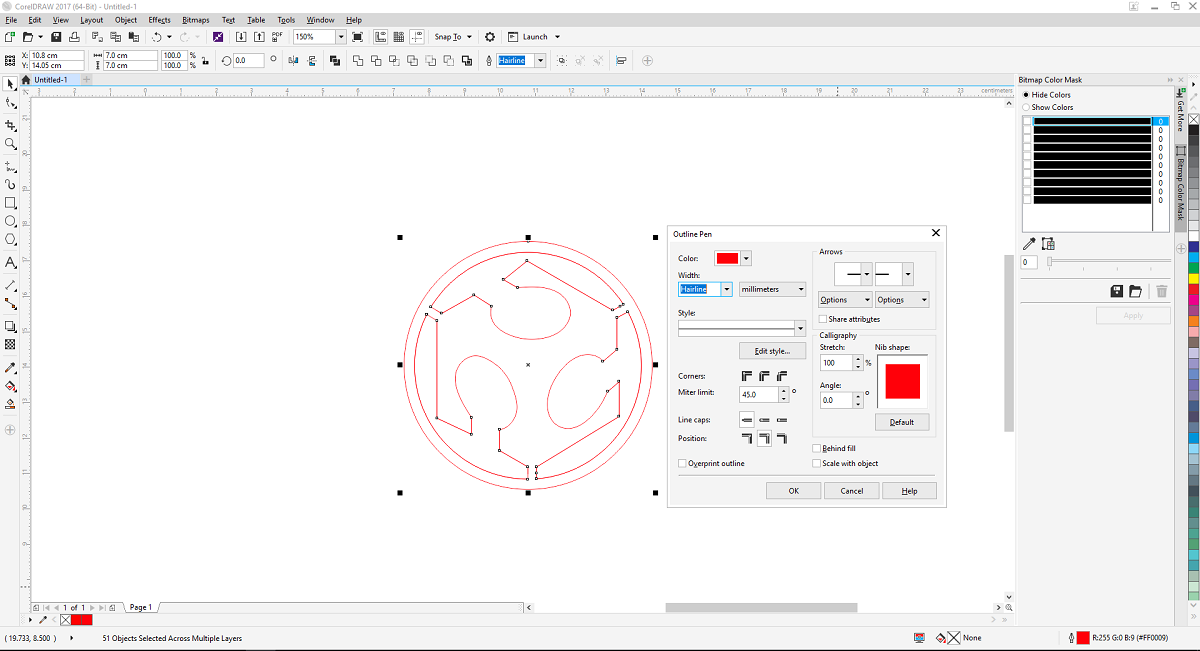Select the Pick tool in the toolbox
The height and width of the screenshot is (651, 1200).
tap(10, 84)
